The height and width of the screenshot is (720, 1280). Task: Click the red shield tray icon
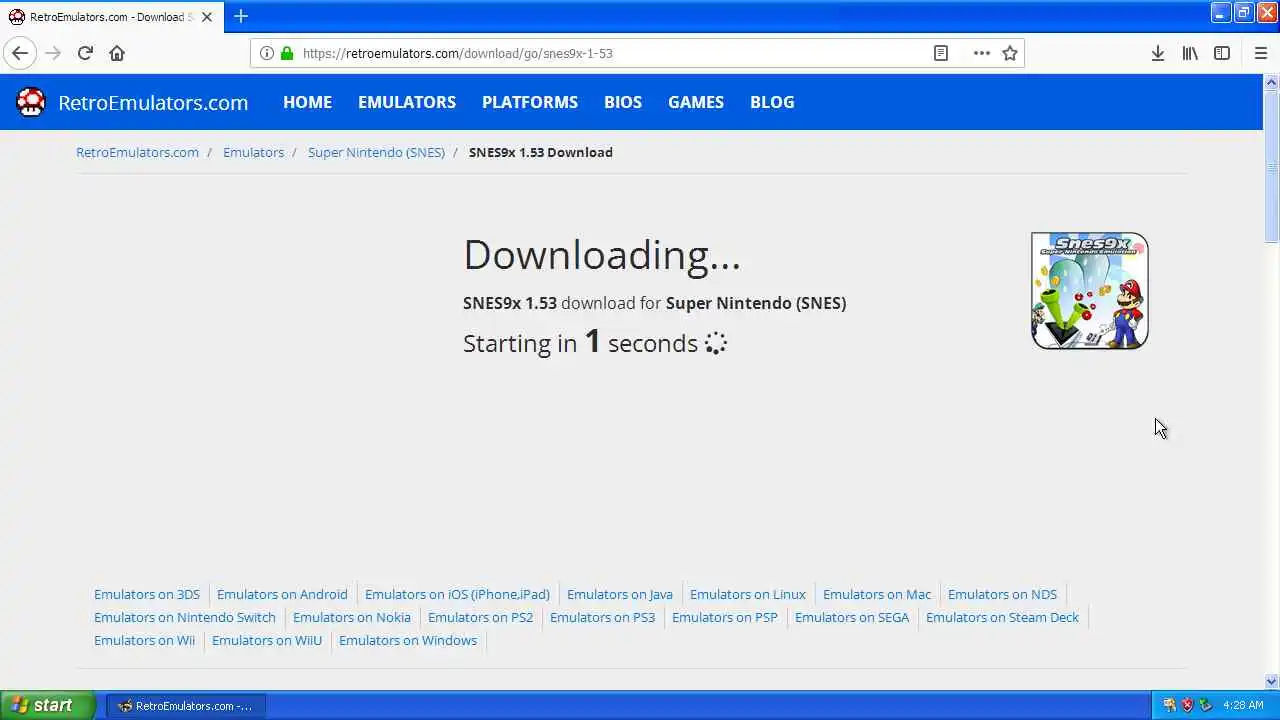pos(1188,705)
